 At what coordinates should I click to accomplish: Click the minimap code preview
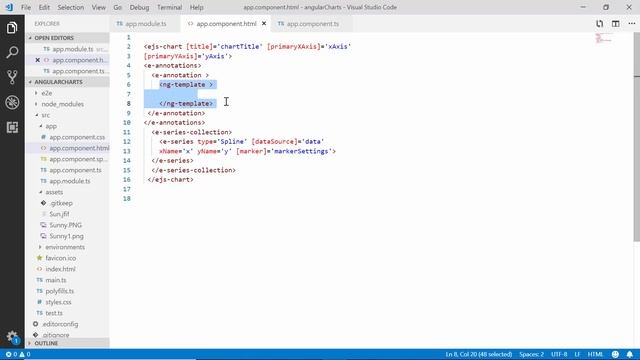pyautogui.click(x=603, y=39)
